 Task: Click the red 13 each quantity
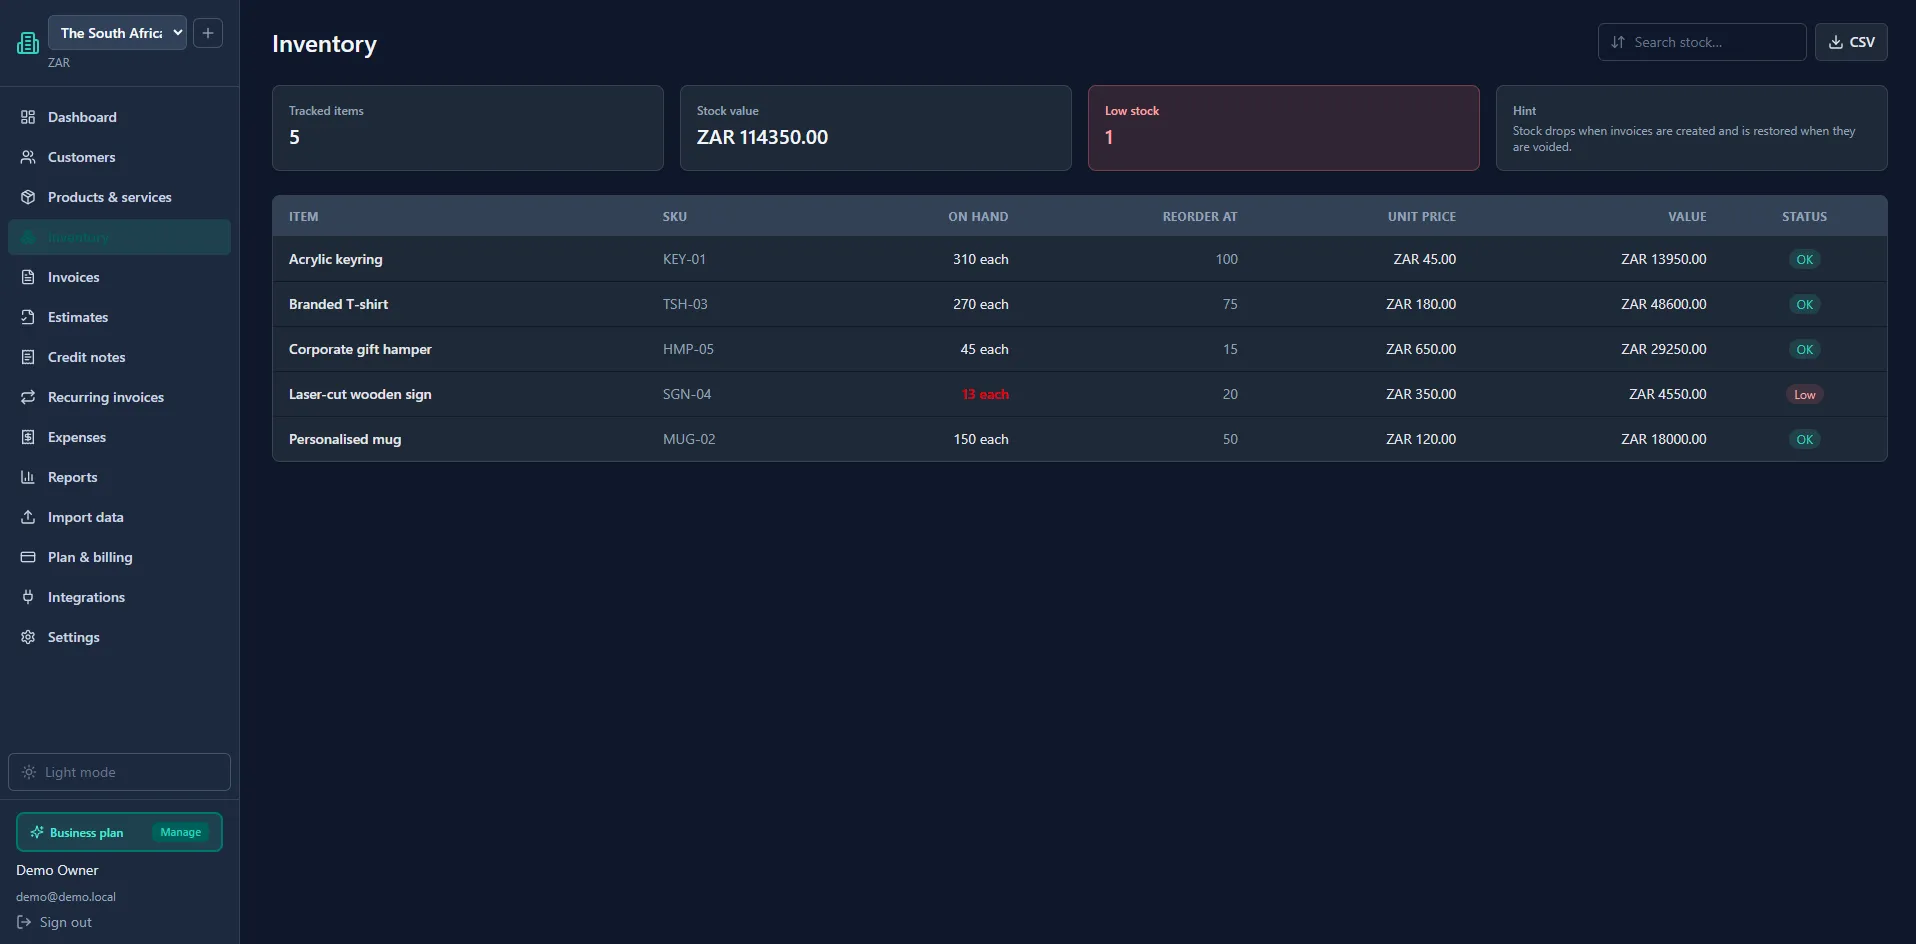985,394
